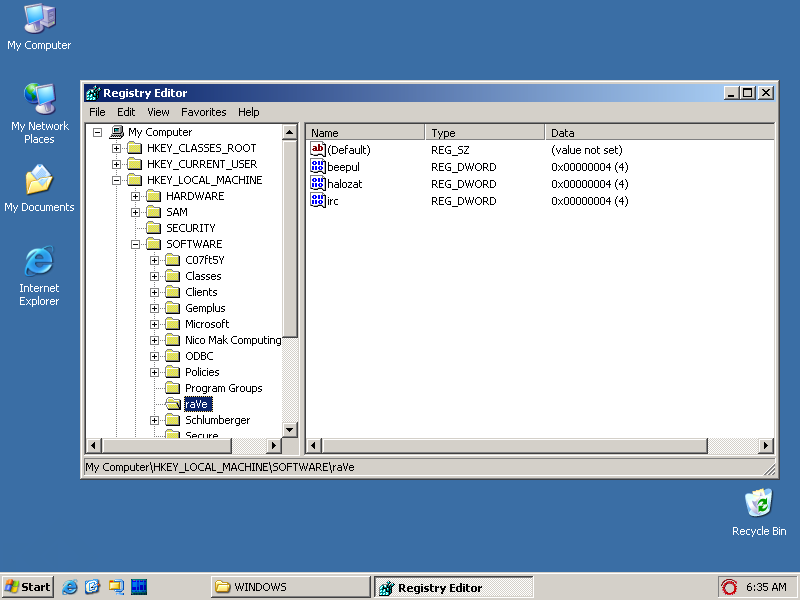Click the Gemplus key folder icon
The width and height of the screenshot is (800, 600).
pyautogui.click(x=173, y=308)
